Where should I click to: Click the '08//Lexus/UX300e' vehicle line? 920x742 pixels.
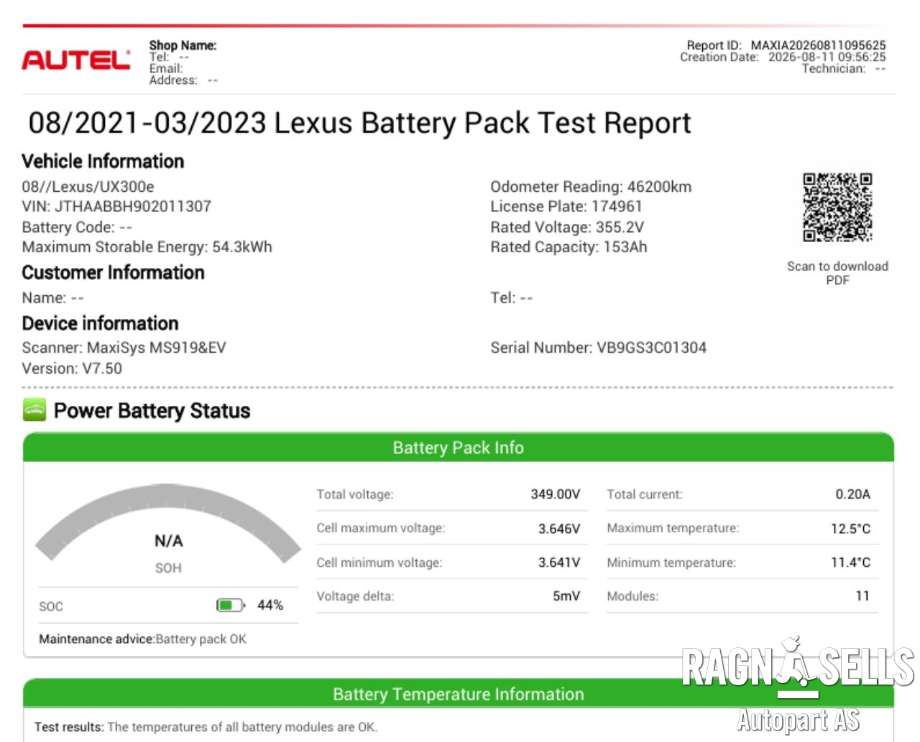click(88, 187)
